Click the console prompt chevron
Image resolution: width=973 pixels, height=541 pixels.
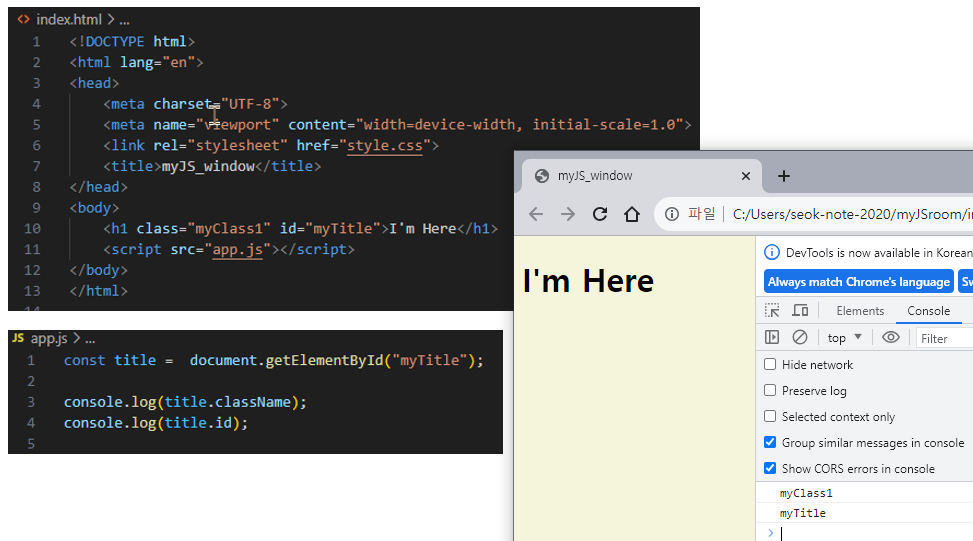coord(771,533)
